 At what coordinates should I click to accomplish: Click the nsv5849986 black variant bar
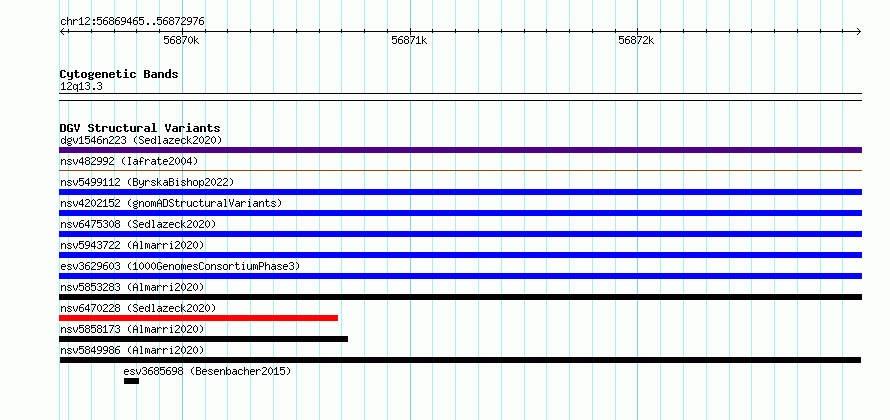pos(460,360)
